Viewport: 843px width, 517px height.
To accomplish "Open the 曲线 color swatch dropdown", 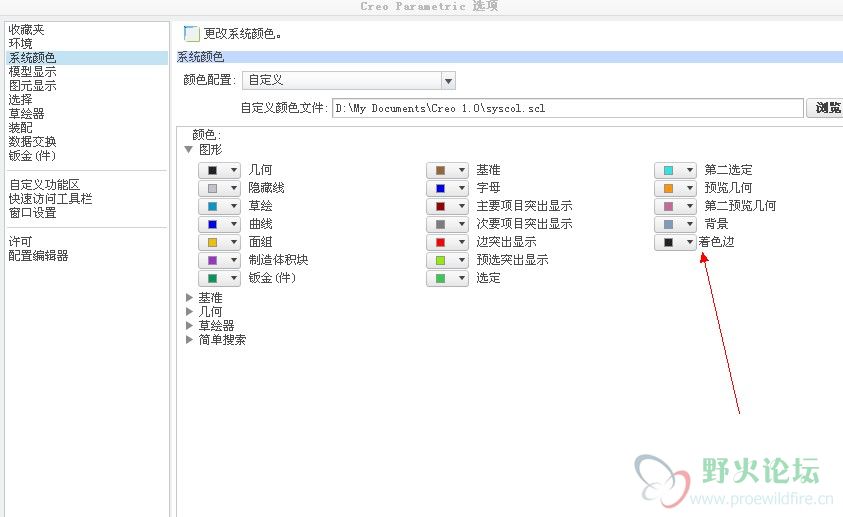I will point(219,224).
